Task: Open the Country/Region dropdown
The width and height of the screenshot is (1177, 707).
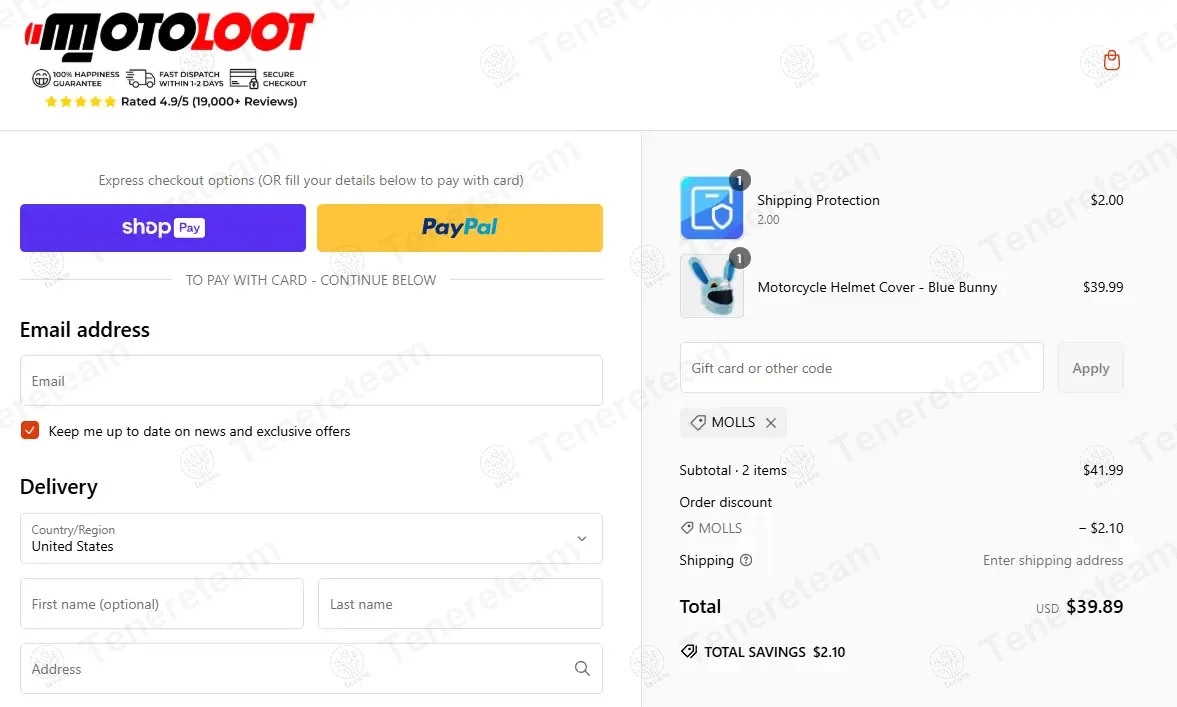Action: (312, 539)
